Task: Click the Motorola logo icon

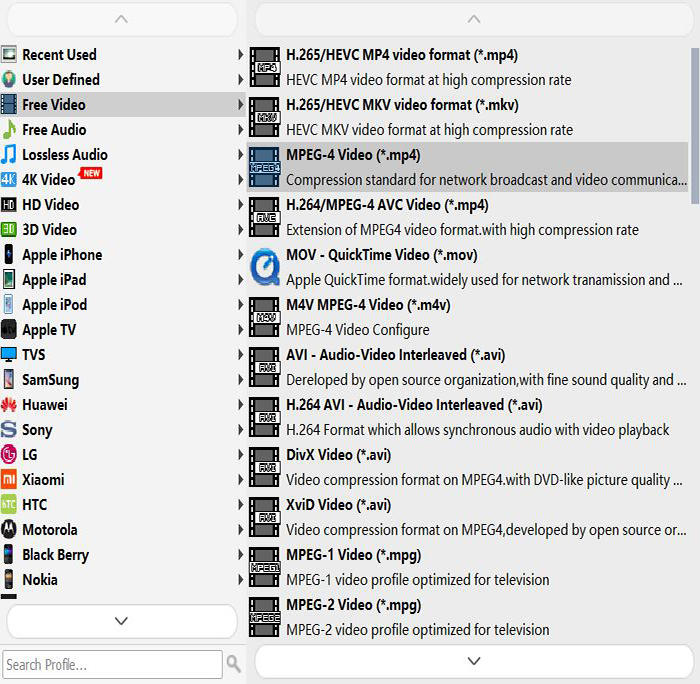Action: click(9, 530)
